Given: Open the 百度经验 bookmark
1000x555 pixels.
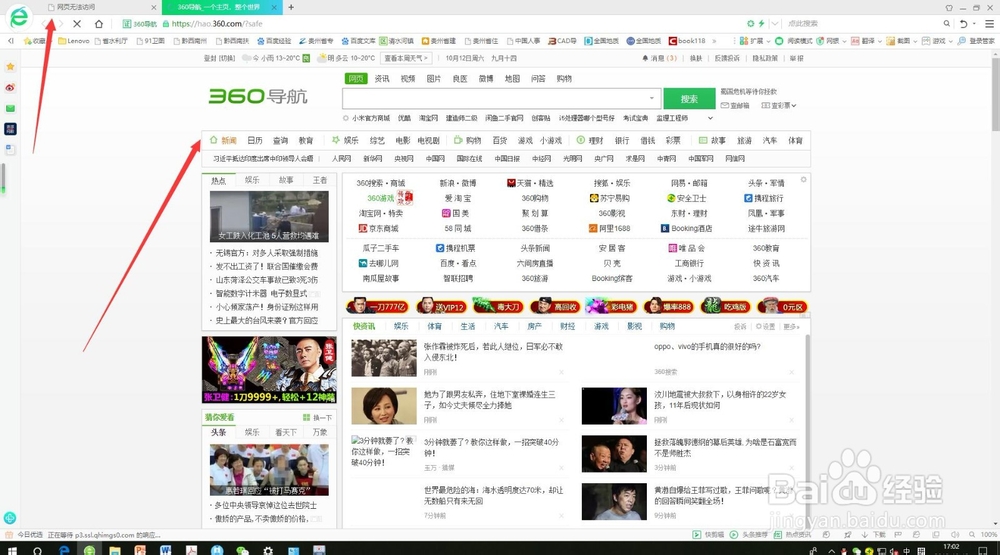Looking at the screenshot, I should click(x=274, y=41).
